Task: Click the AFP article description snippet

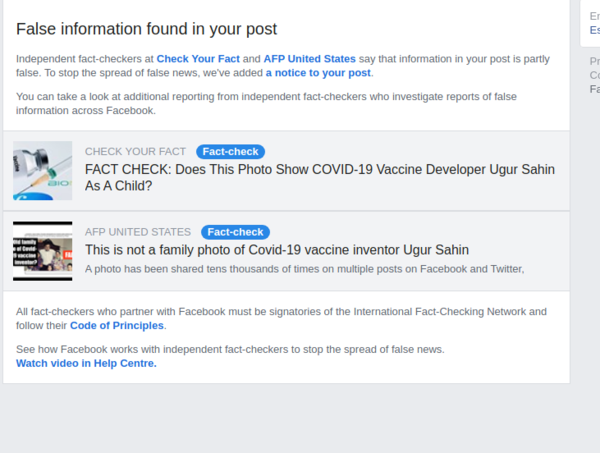Action: [304, 268]
